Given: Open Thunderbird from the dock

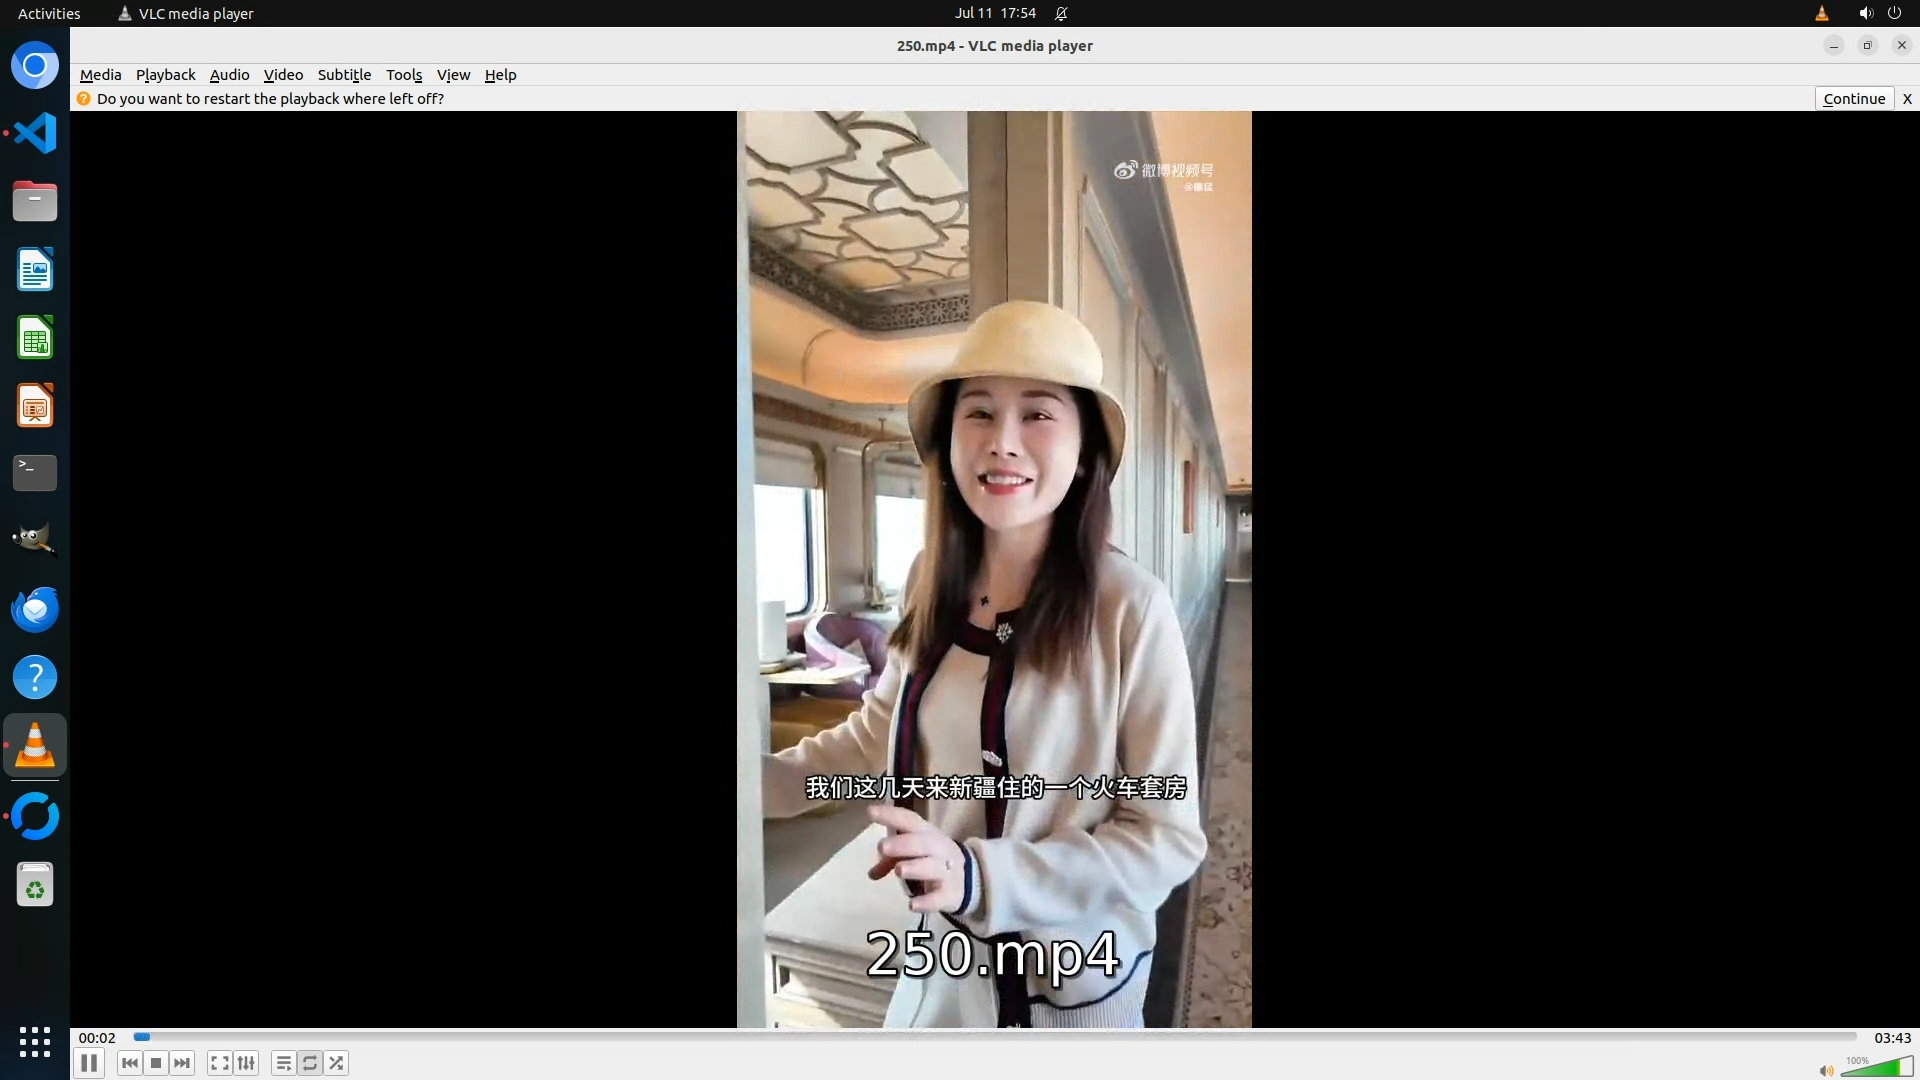Looking at the screenshot, I should 35,609.
